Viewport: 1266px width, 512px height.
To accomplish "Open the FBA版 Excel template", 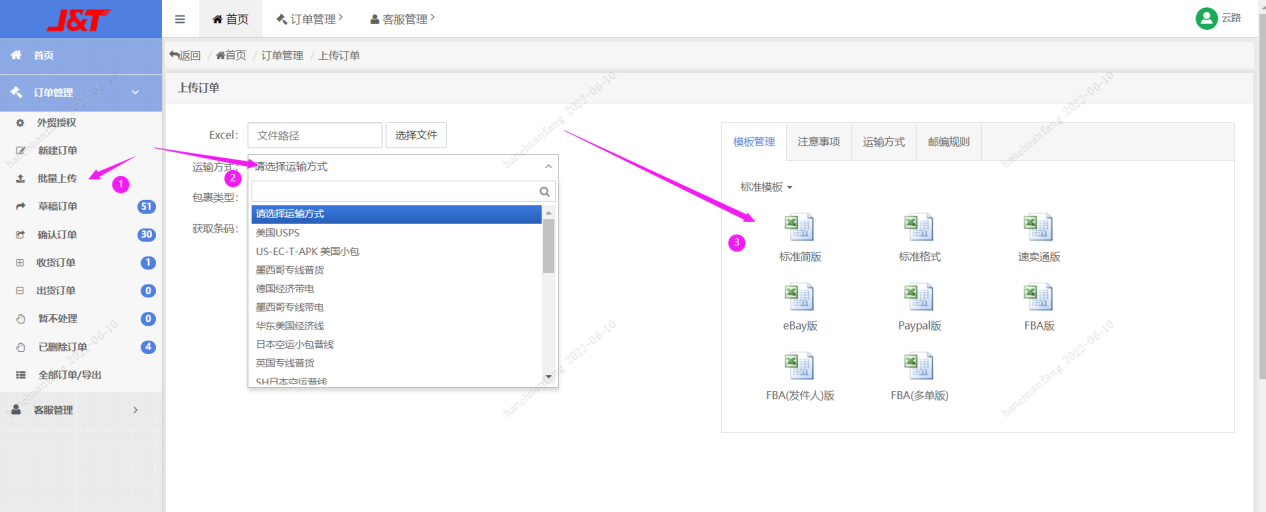I will [x=1039, y=307].
